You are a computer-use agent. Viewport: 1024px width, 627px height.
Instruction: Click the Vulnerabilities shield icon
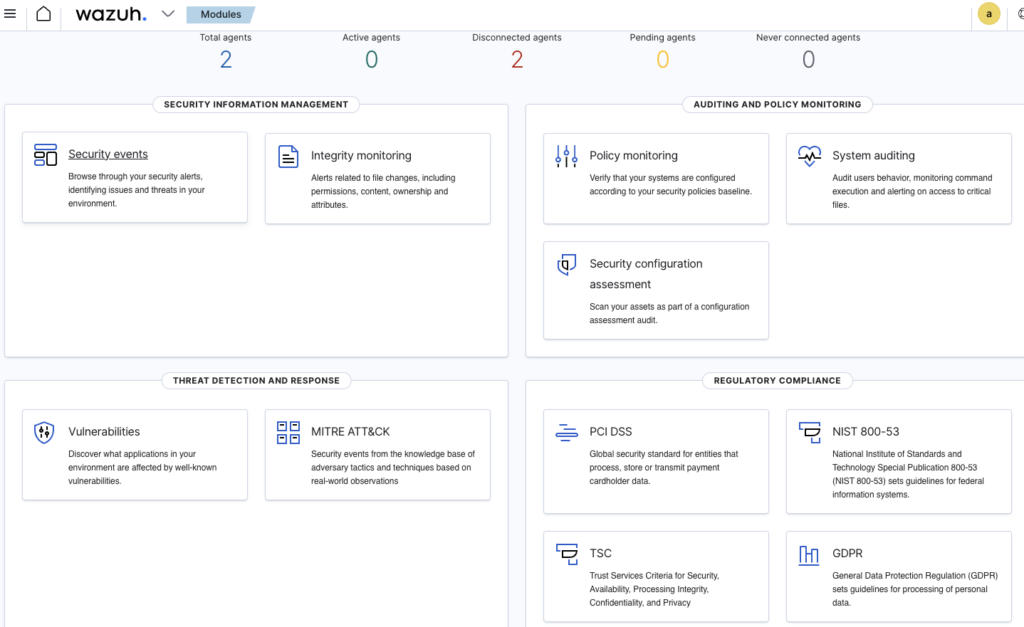[x=44, y=432]
